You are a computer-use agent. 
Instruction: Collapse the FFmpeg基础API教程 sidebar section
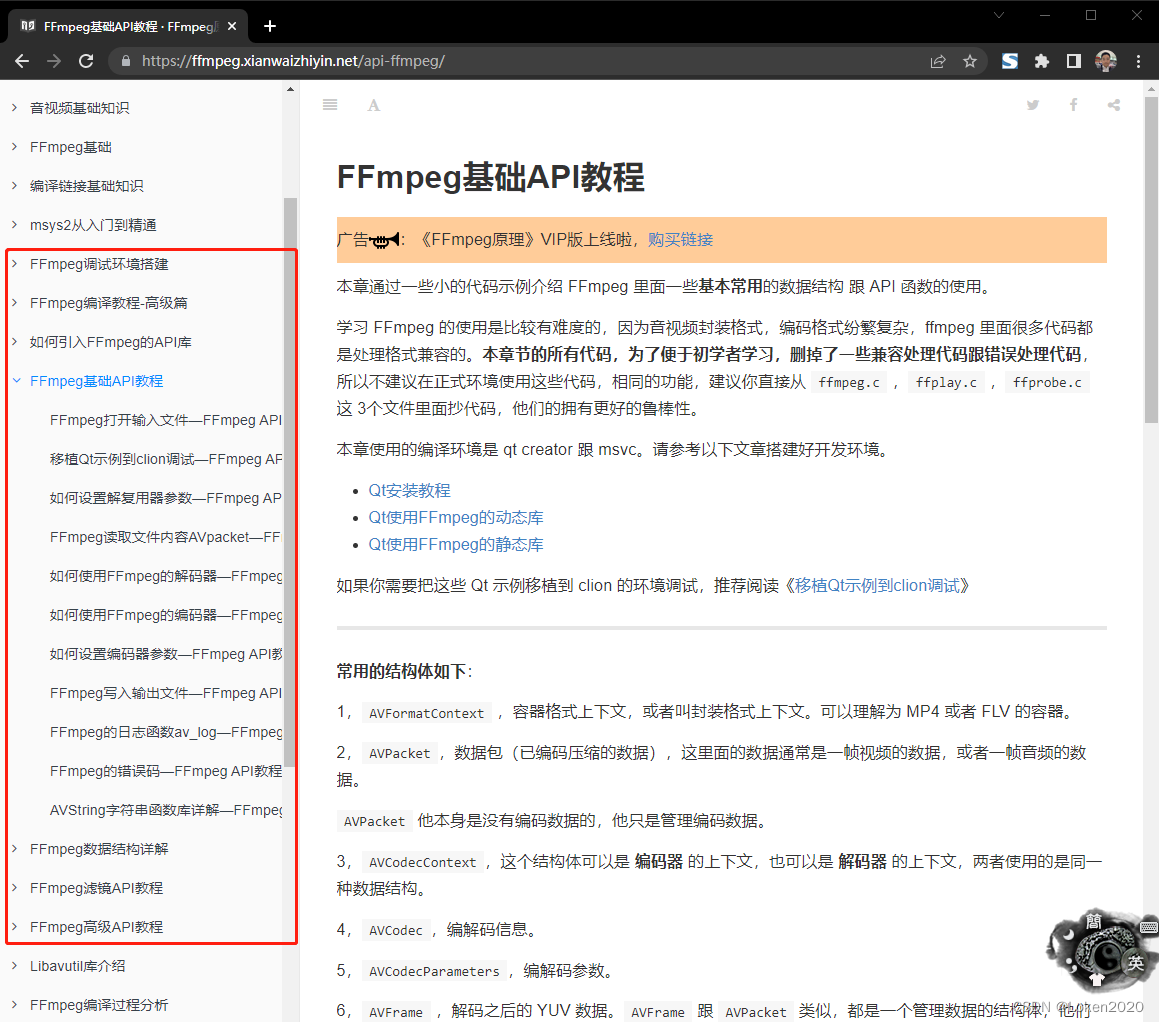tap(15, 380)
